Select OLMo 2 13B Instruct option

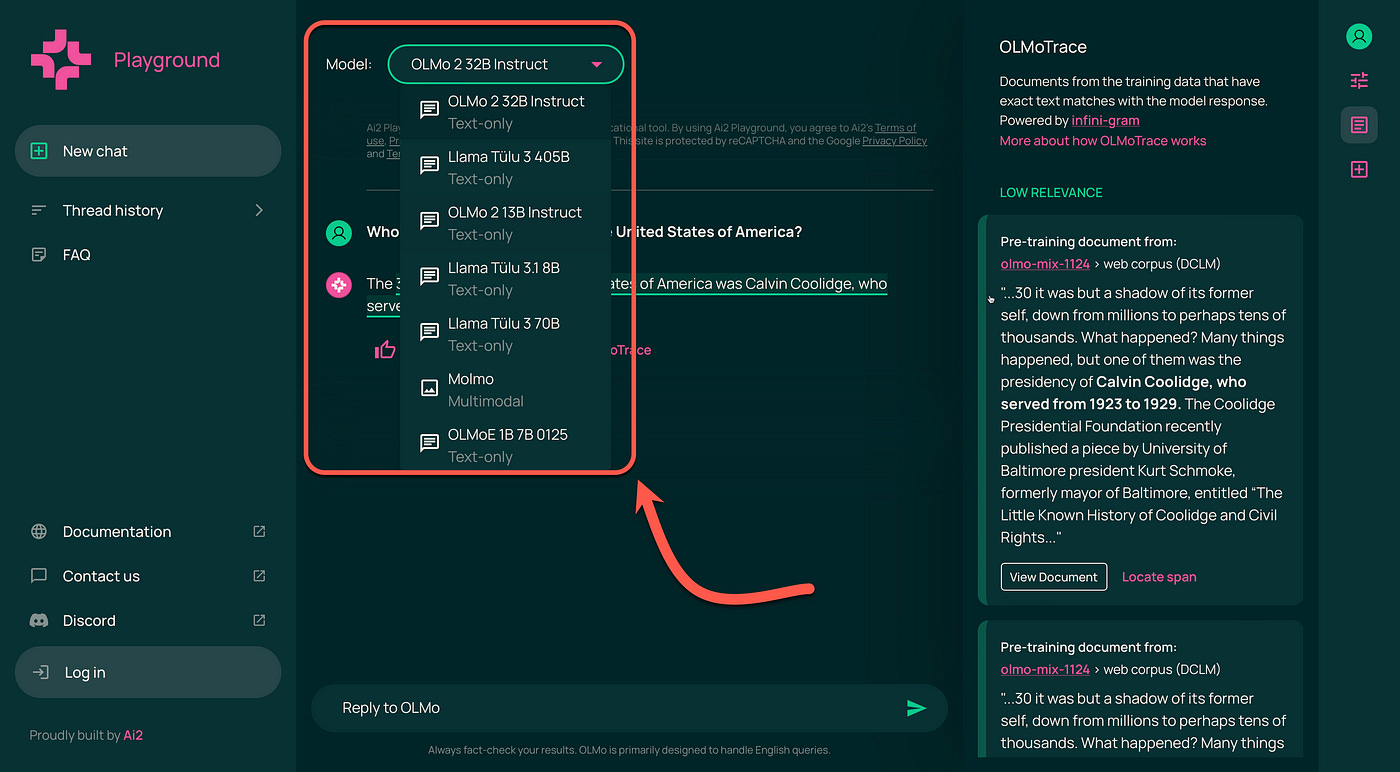click(505, 223)
